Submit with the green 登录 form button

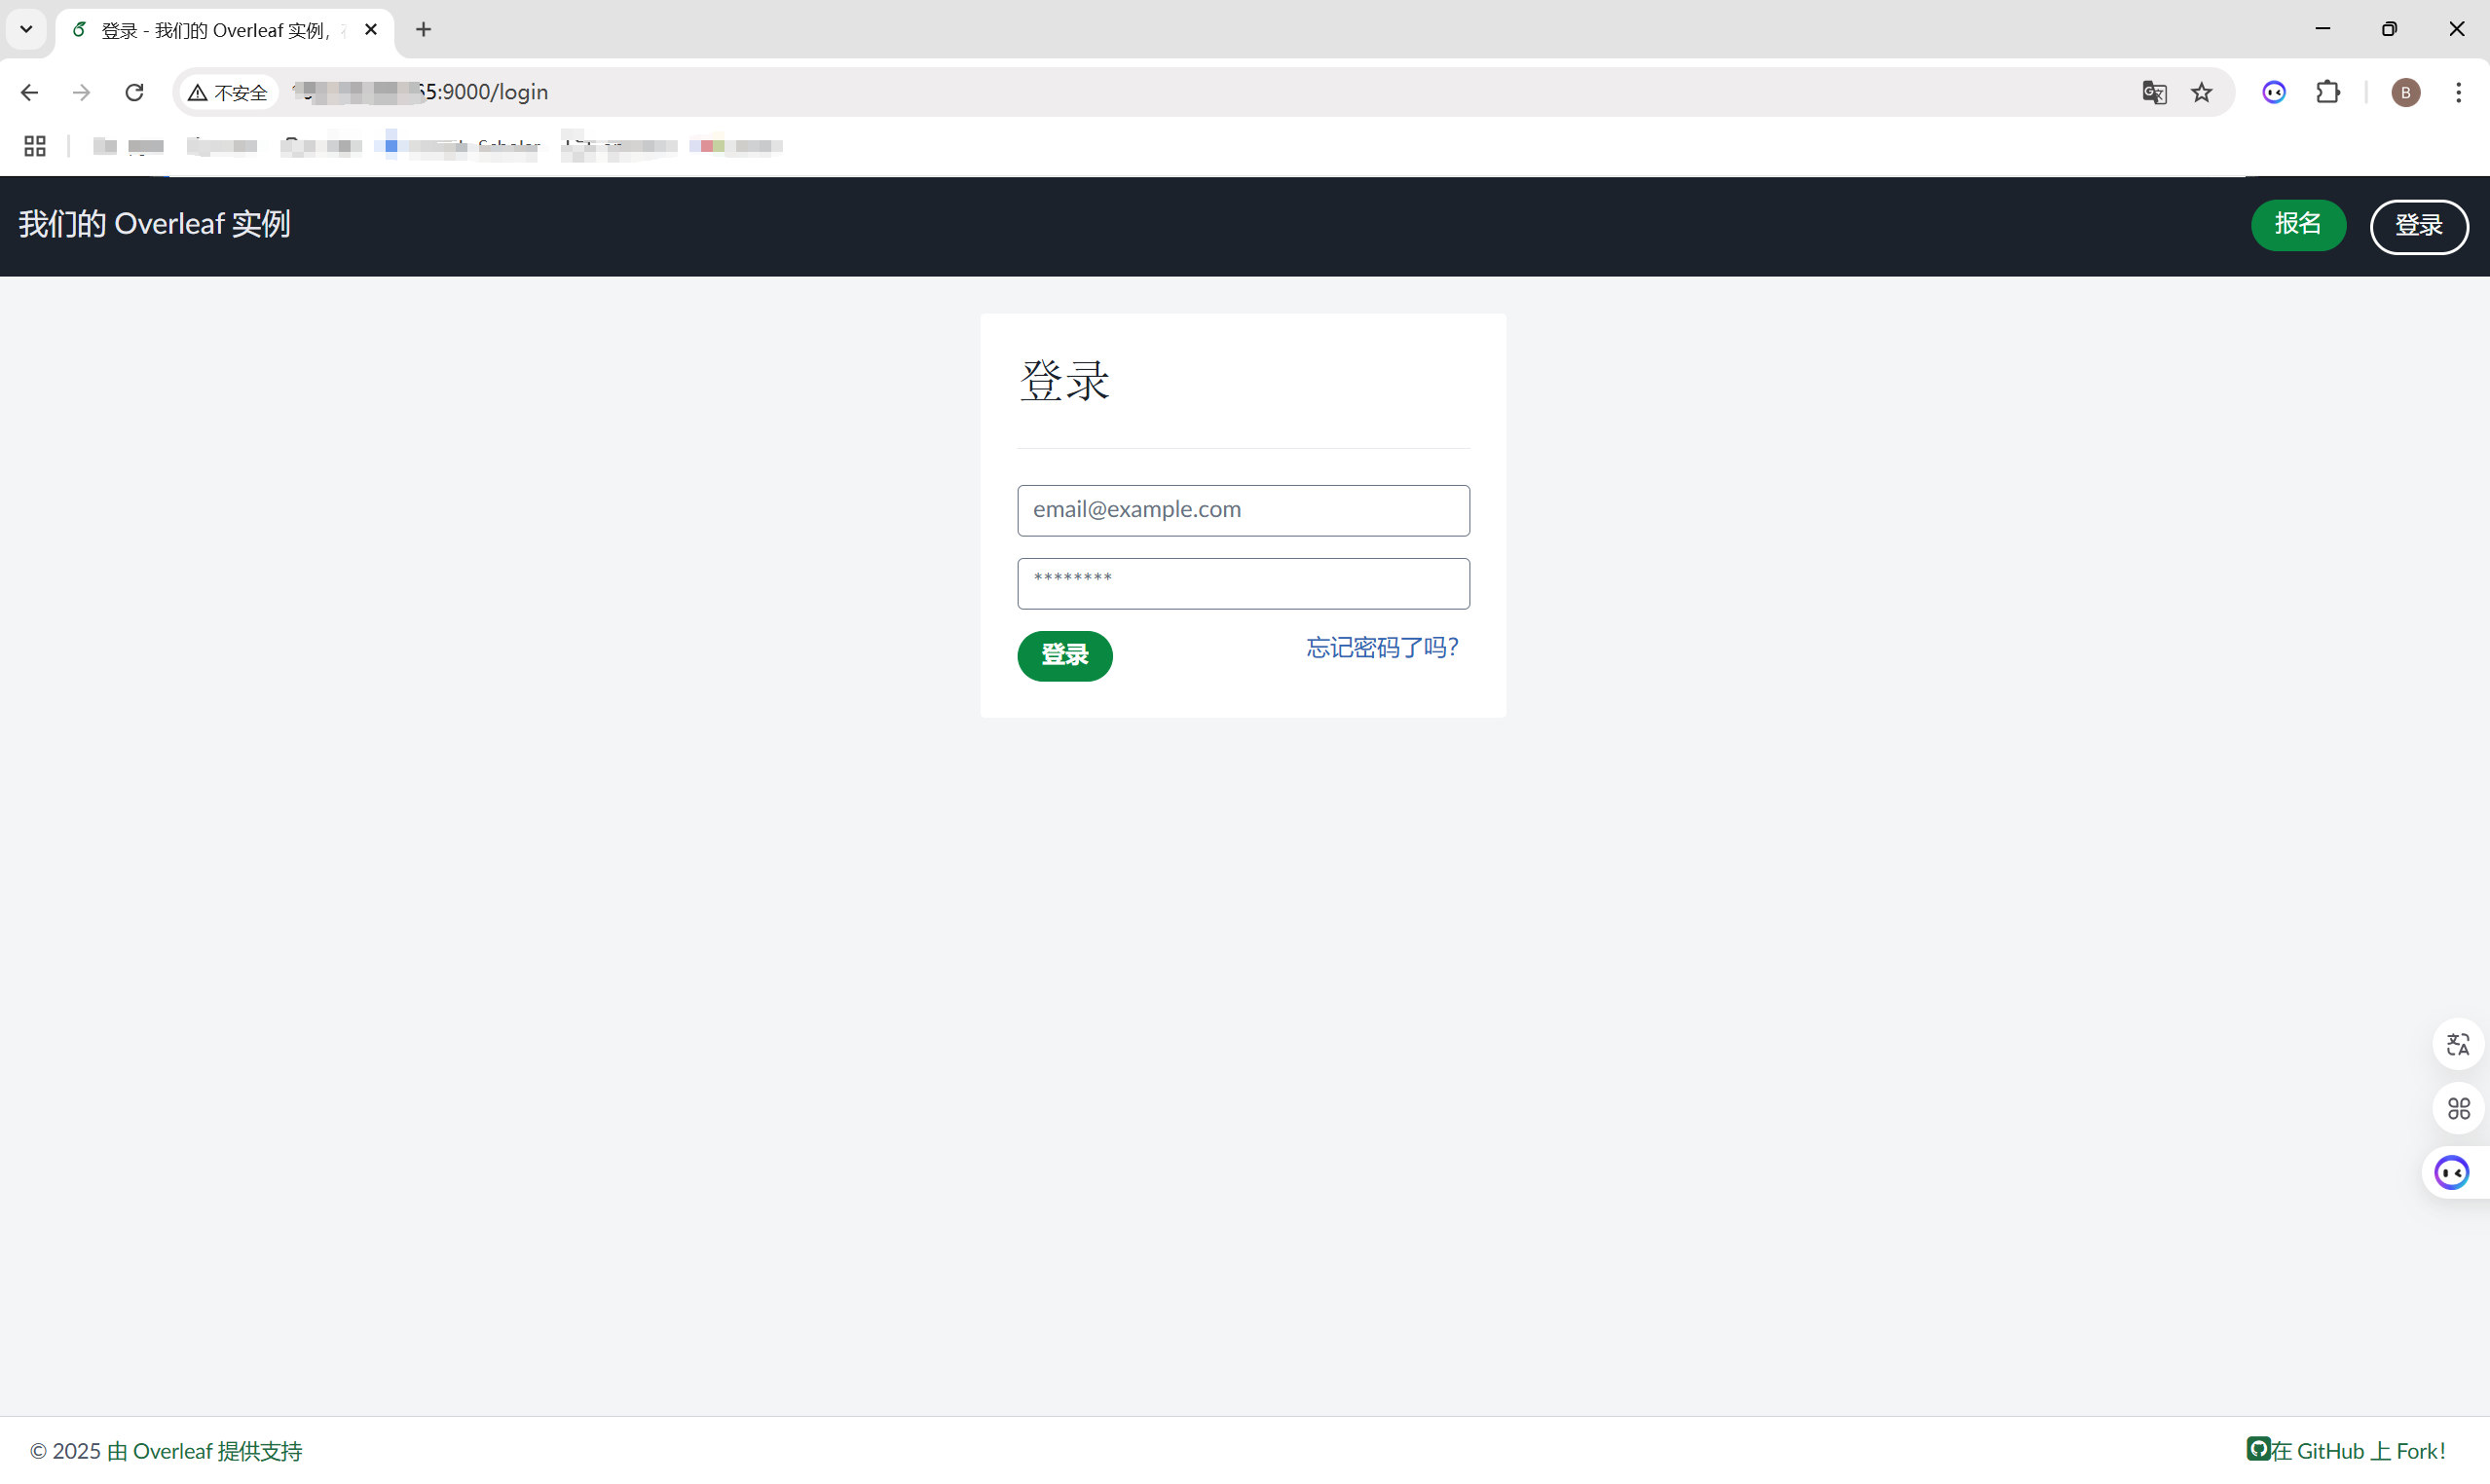pyautogui.click(x=1064, y=655)
